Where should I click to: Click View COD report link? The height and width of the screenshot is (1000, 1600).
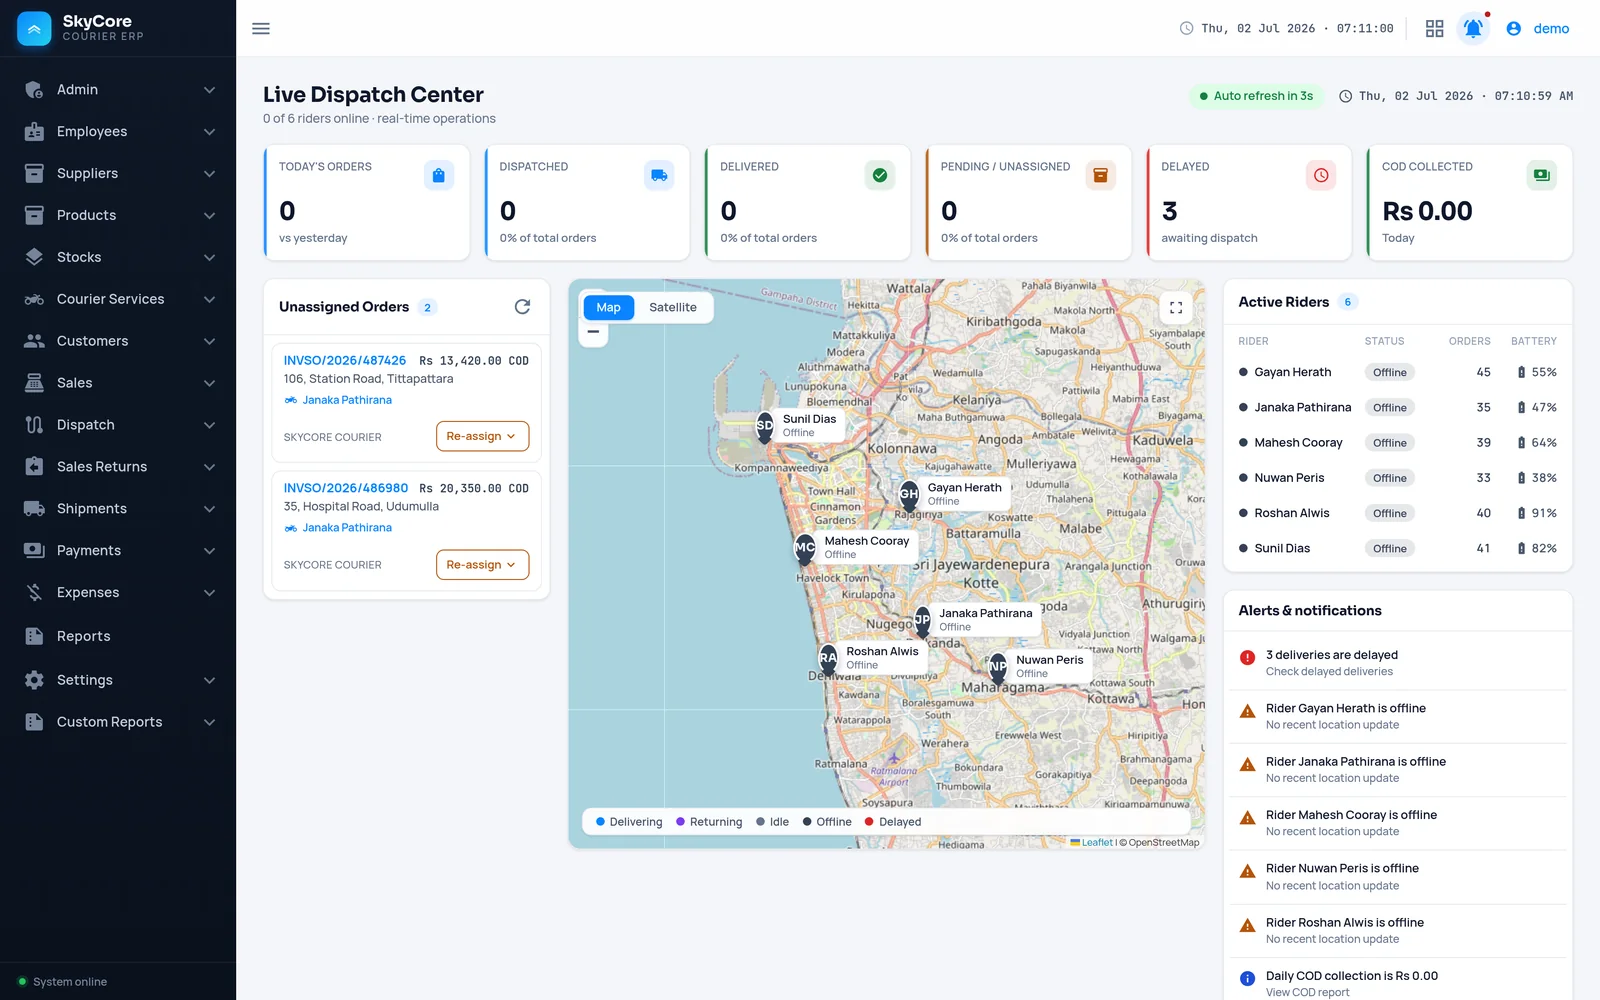(1307, 993)
